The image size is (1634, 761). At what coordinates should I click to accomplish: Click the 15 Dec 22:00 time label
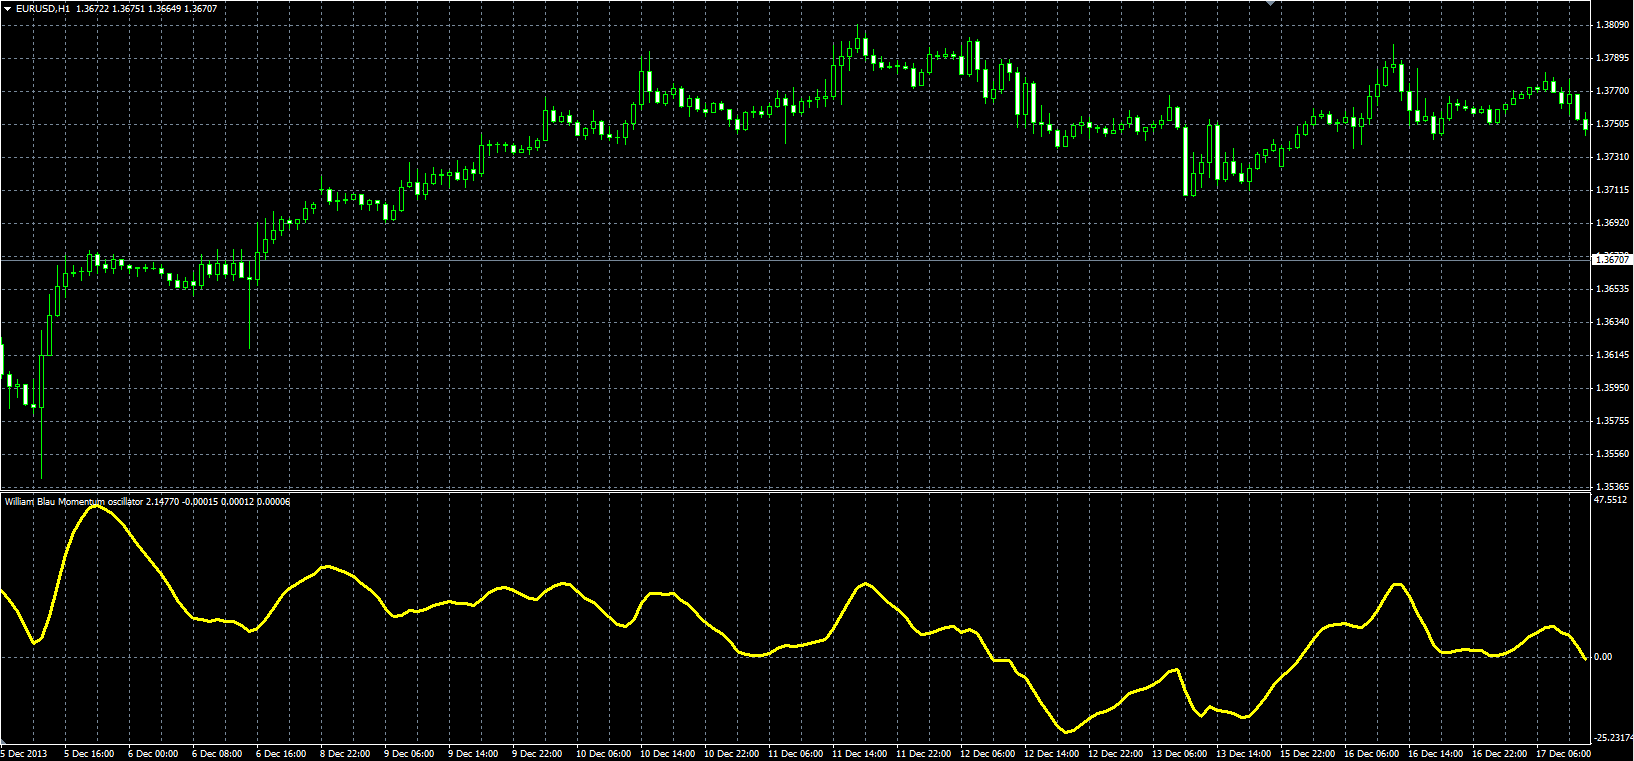pyautogui.click(x=1308, y=754)
